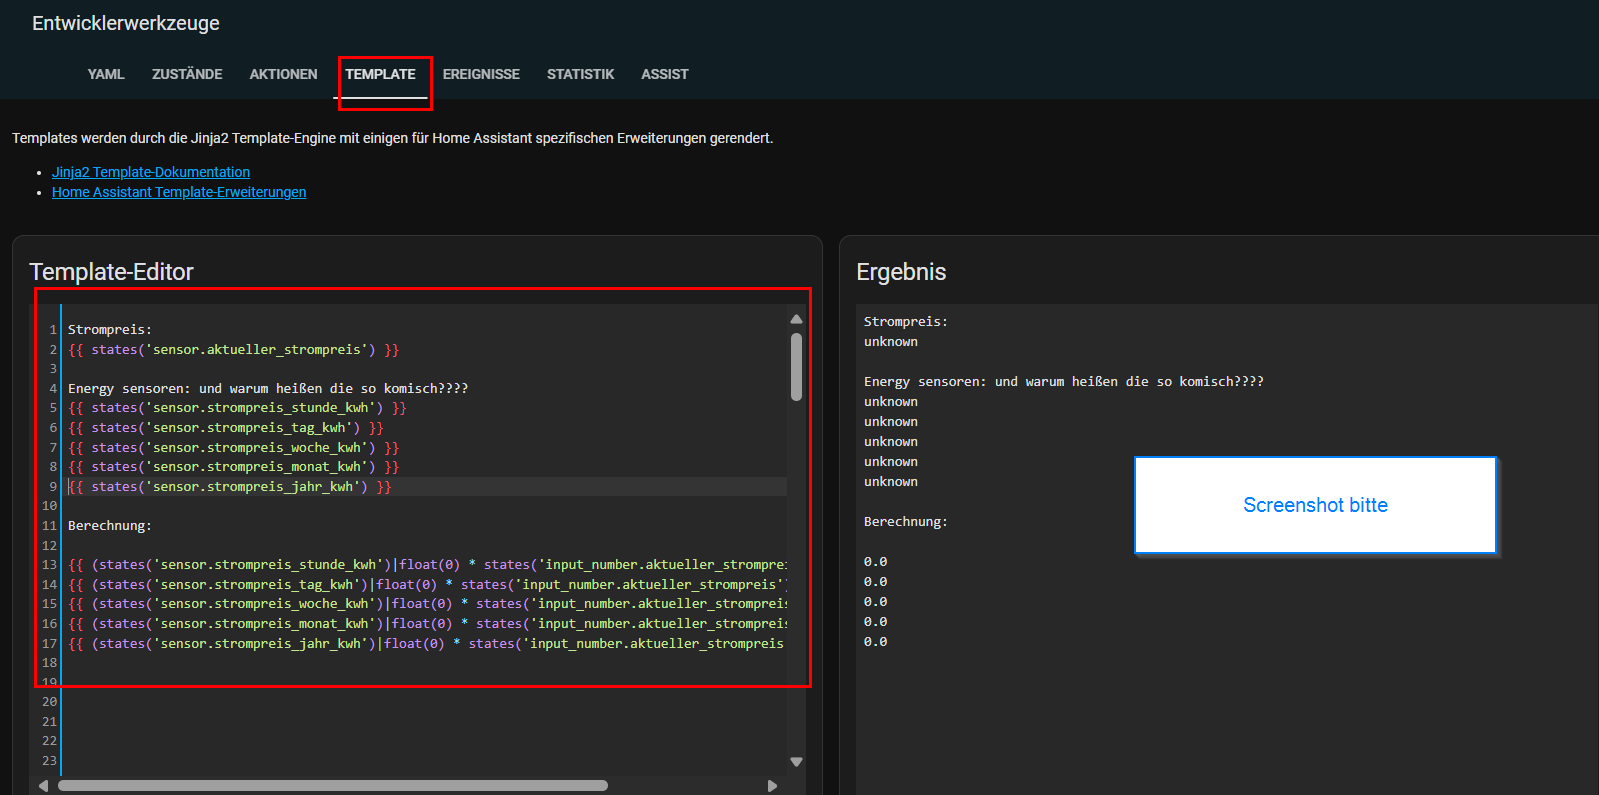Open the EREIGNISSE tab
The height and width of the screenshot is (795, 1599).
(481, 74)
